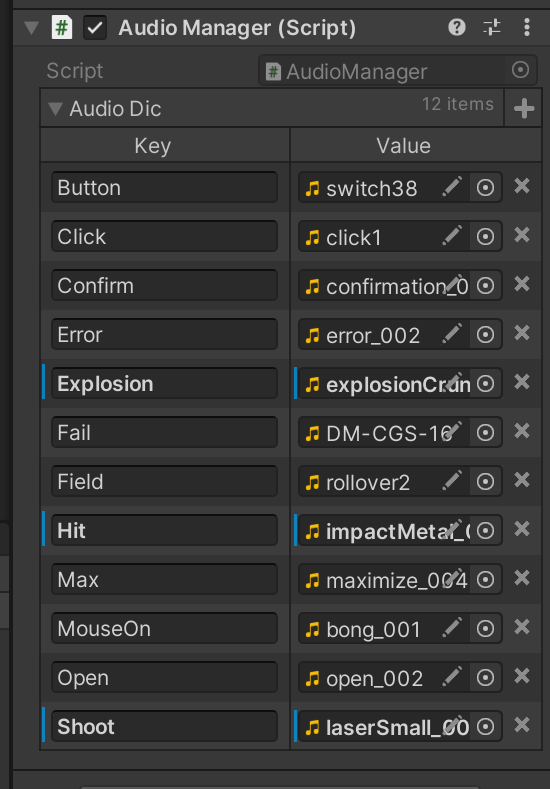
Task: Remove the Fail entry with its X
Action: 522,431
